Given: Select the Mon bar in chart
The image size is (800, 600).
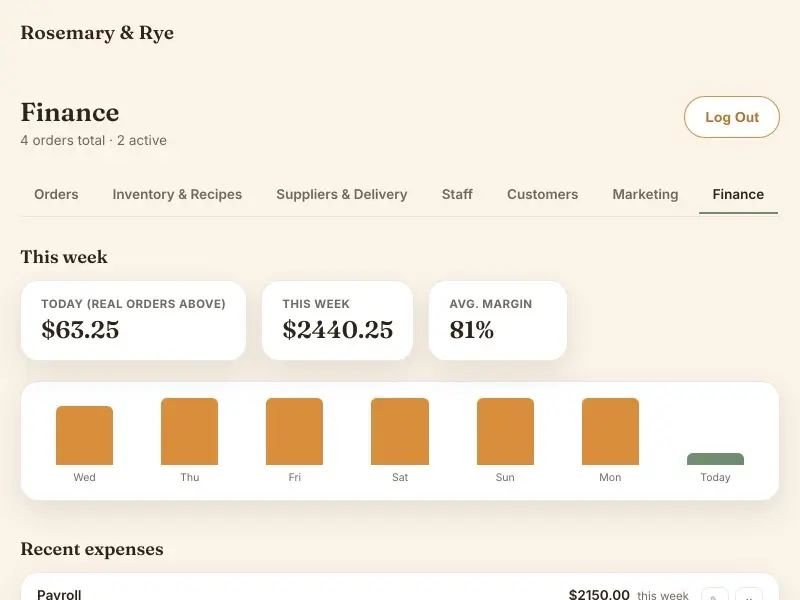Looking at the screenshot, I should pyautogui.click(x=610, y=432).
